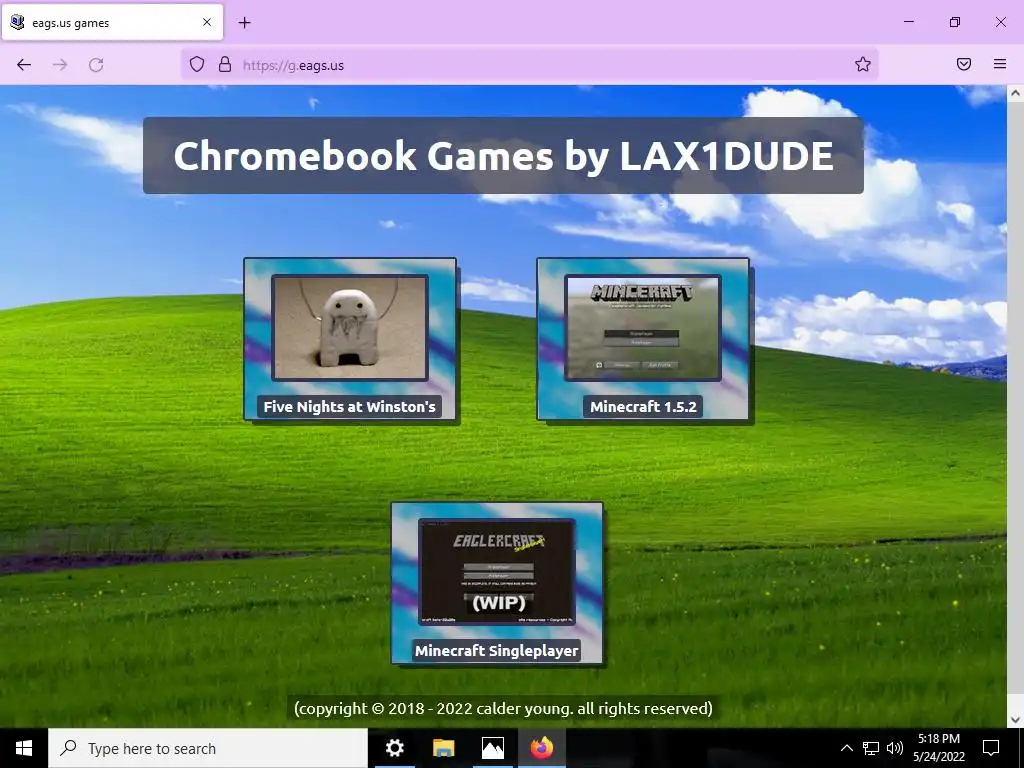Go back using the browser back arrow
The width and height of the screenshot is (1024, 768).
pos(24,65)
